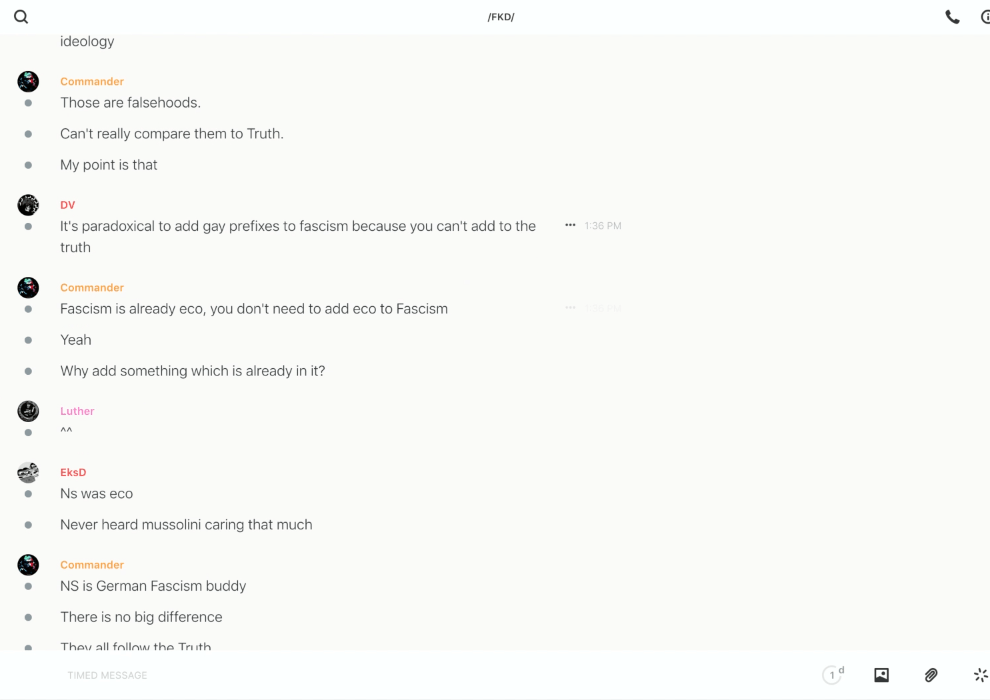Open conversation search with magnifier icon

point(21,17)
